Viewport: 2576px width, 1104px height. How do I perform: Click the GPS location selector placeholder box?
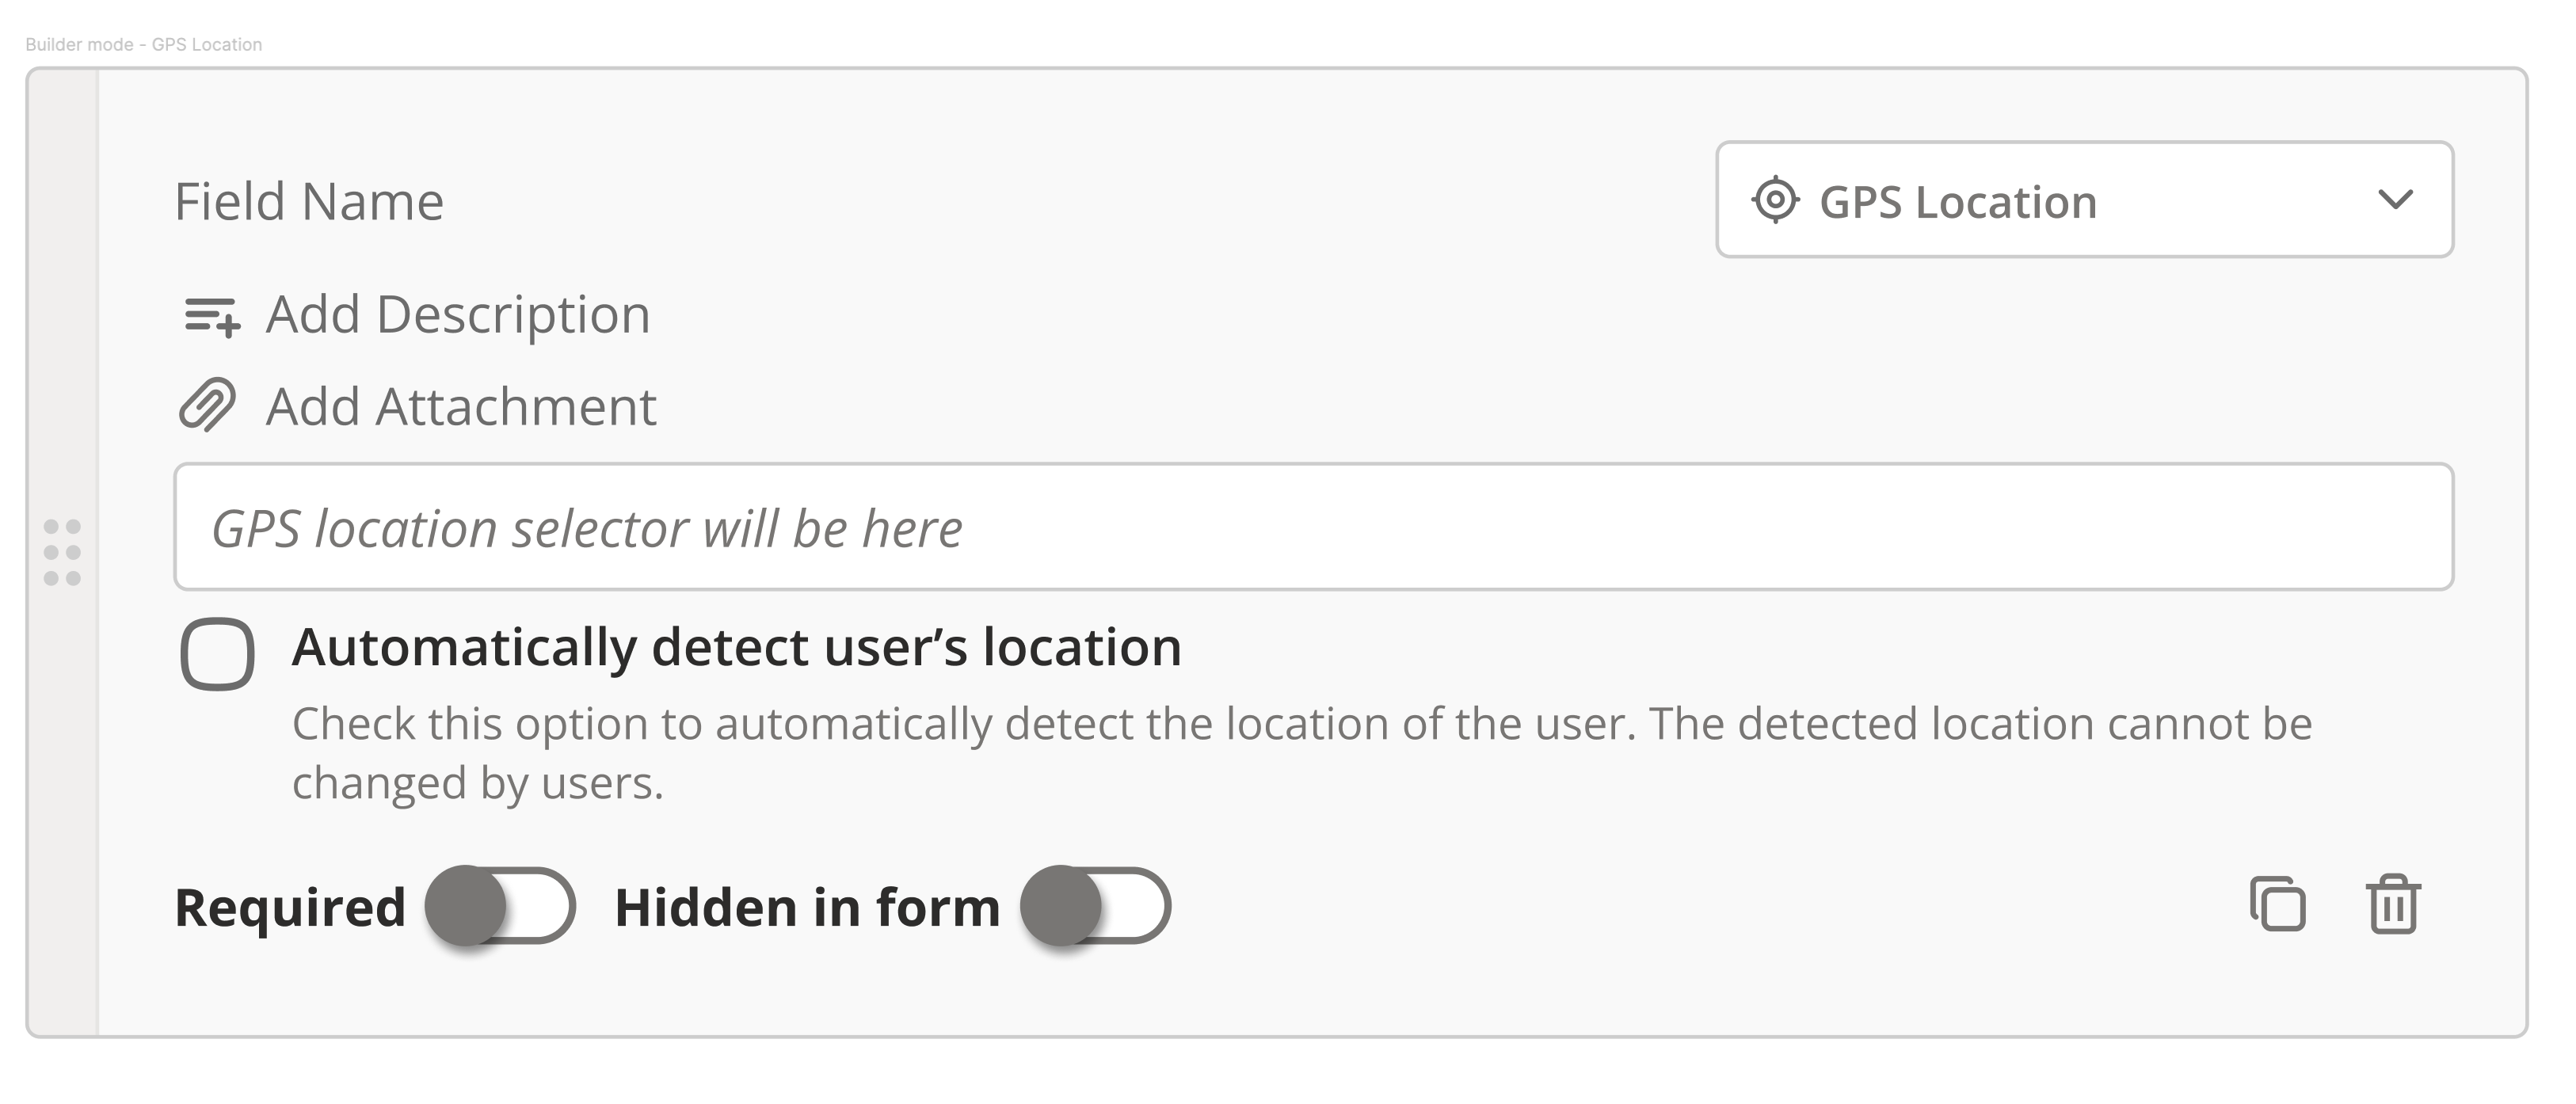1312,527
